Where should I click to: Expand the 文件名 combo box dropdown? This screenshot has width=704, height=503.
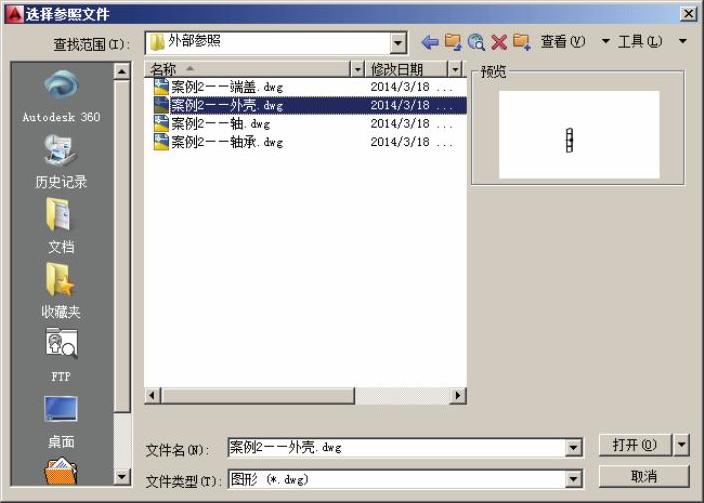(x=574, y=448)
